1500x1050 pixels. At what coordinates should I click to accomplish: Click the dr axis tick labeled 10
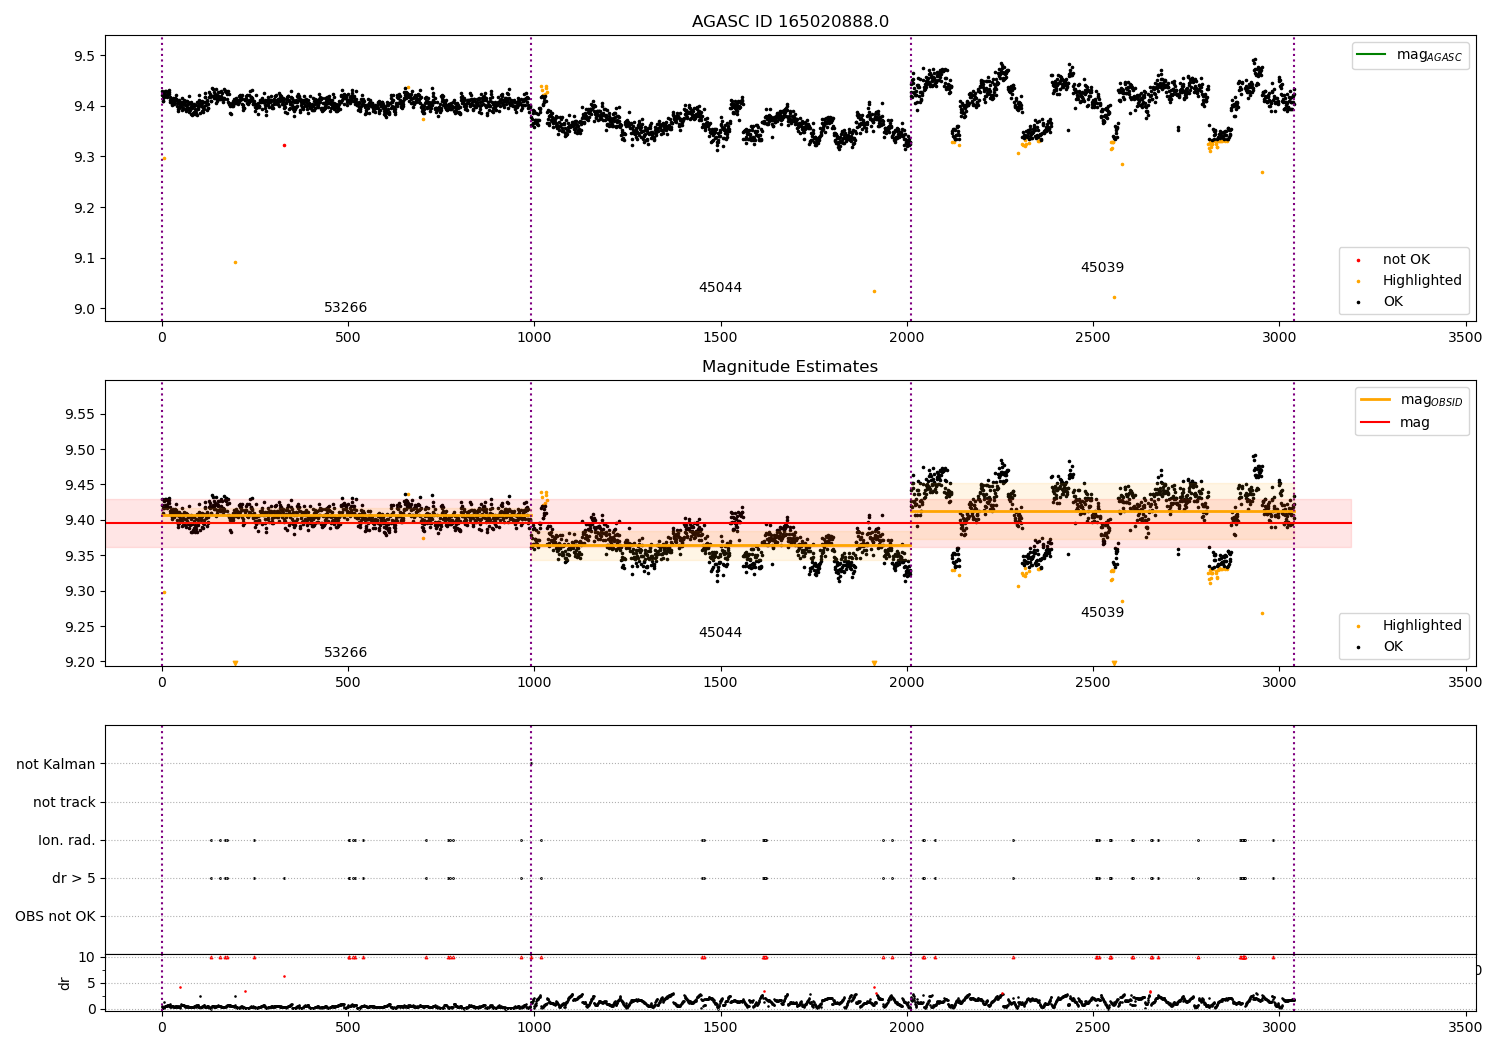(86, 957)
